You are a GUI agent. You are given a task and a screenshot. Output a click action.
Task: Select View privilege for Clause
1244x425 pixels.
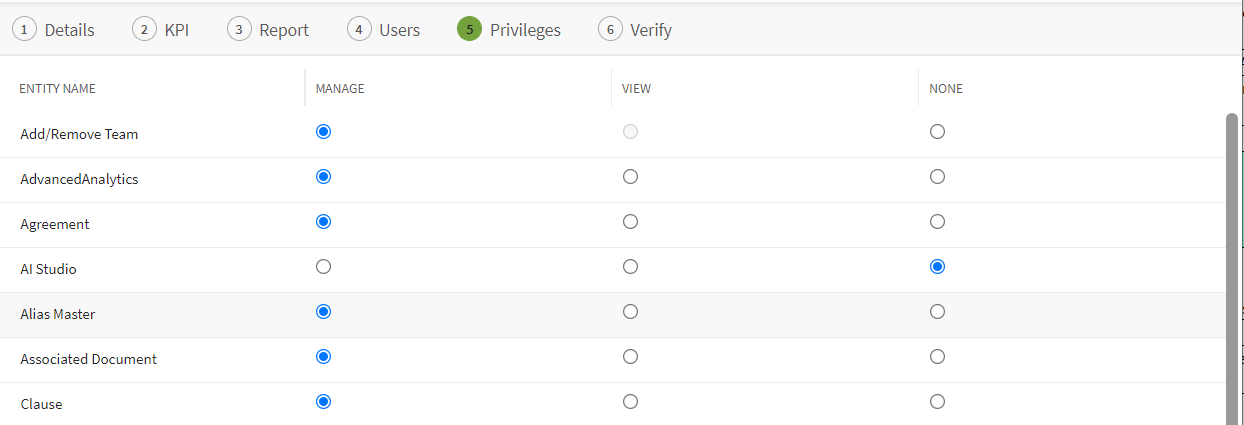pyautogui.click(x=630, y=402)
